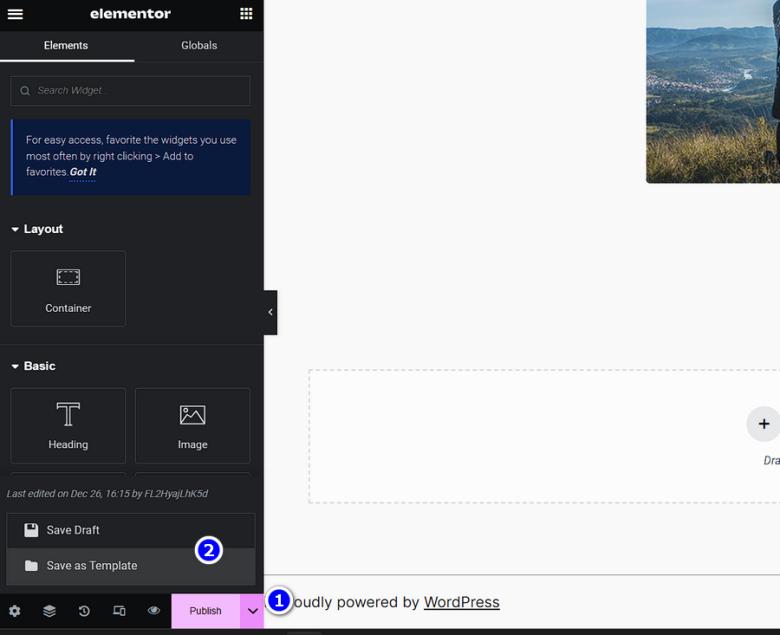This screenshot has height=635, width=780.
Task: Open the widgets grid icon
Action: [246, 13]
